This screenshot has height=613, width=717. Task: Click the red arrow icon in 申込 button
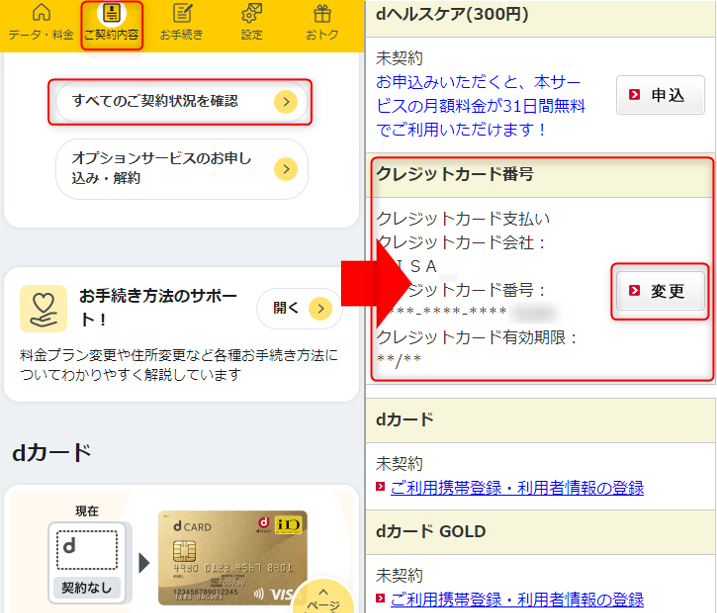[x=634, y=95]
